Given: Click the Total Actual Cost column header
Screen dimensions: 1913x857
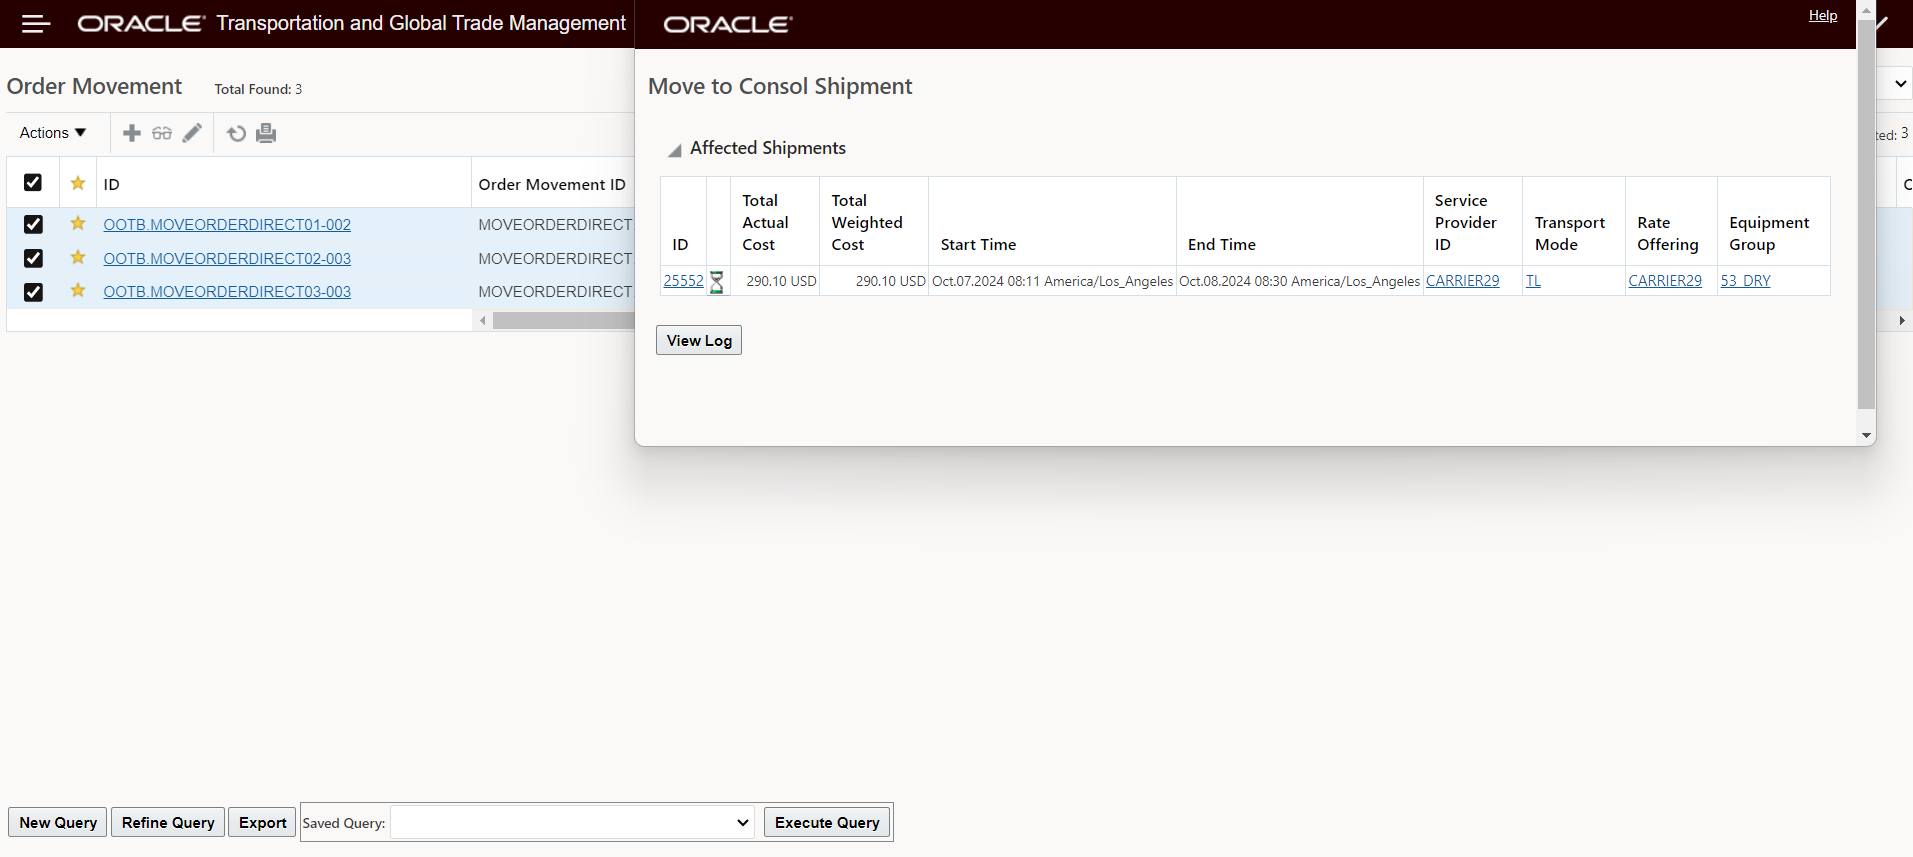Looking at the screenshot, I should pyautogui.click(x=765, y=223).
